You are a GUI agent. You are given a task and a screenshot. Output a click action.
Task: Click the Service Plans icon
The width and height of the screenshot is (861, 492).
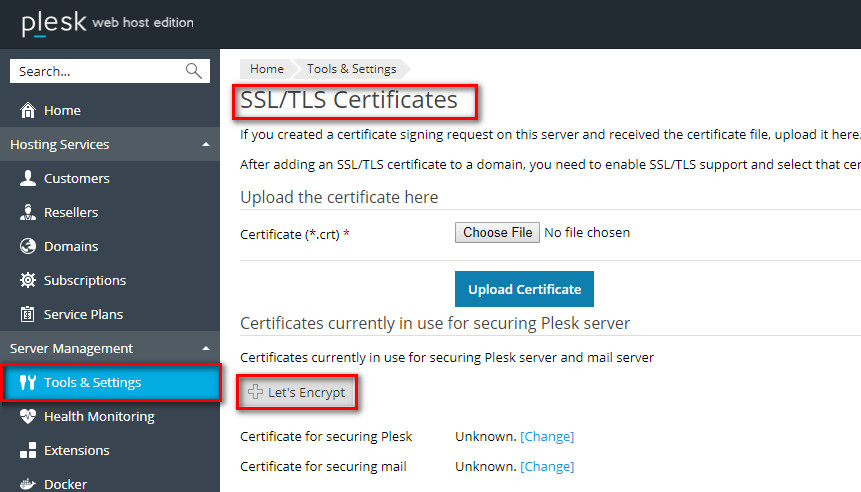point(27,314)
